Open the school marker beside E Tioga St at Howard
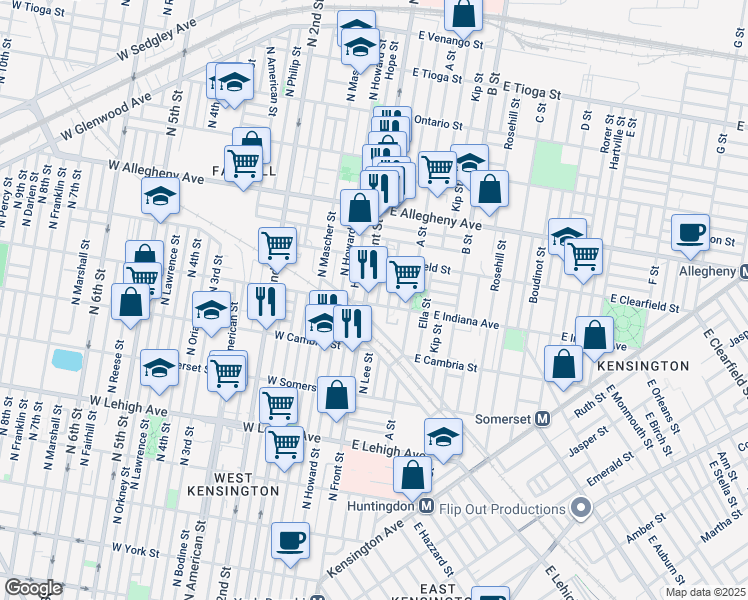Image resolution: width=748 pixels, height=600 pixels. pos(361,50)
